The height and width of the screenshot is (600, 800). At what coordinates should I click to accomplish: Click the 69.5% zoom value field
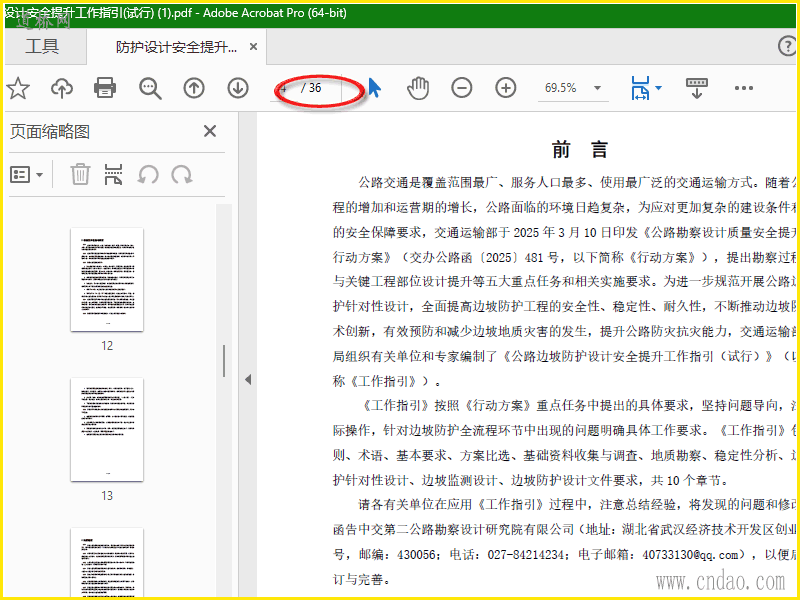click(561, 88)
